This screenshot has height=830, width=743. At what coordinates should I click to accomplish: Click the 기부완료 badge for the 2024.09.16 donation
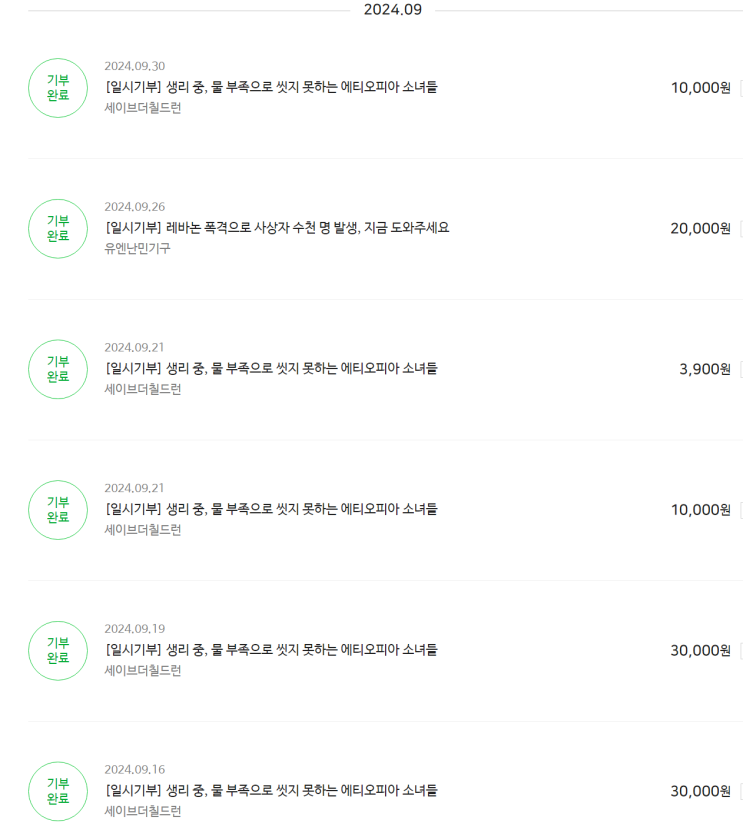click(x=58, y=791)
